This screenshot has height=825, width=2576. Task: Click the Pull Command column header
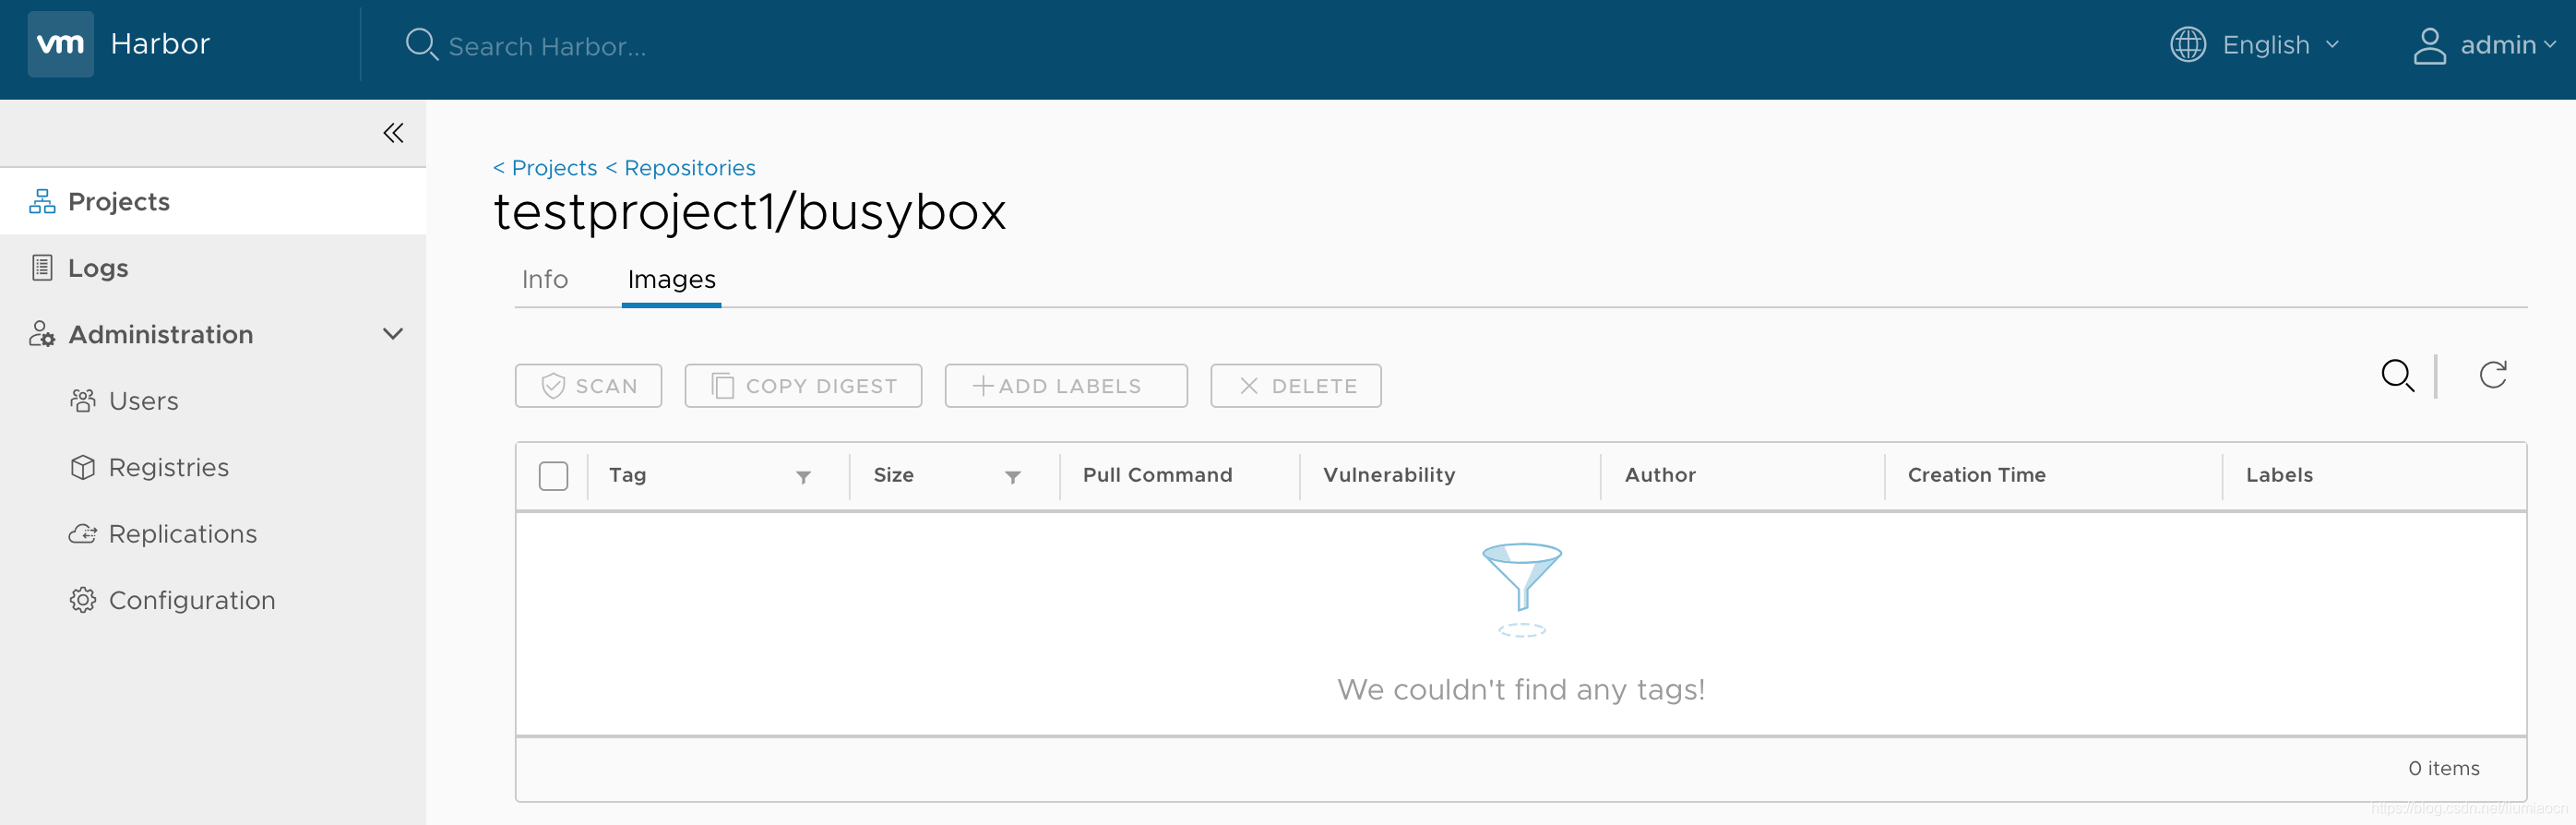(x=1157, y=476)
